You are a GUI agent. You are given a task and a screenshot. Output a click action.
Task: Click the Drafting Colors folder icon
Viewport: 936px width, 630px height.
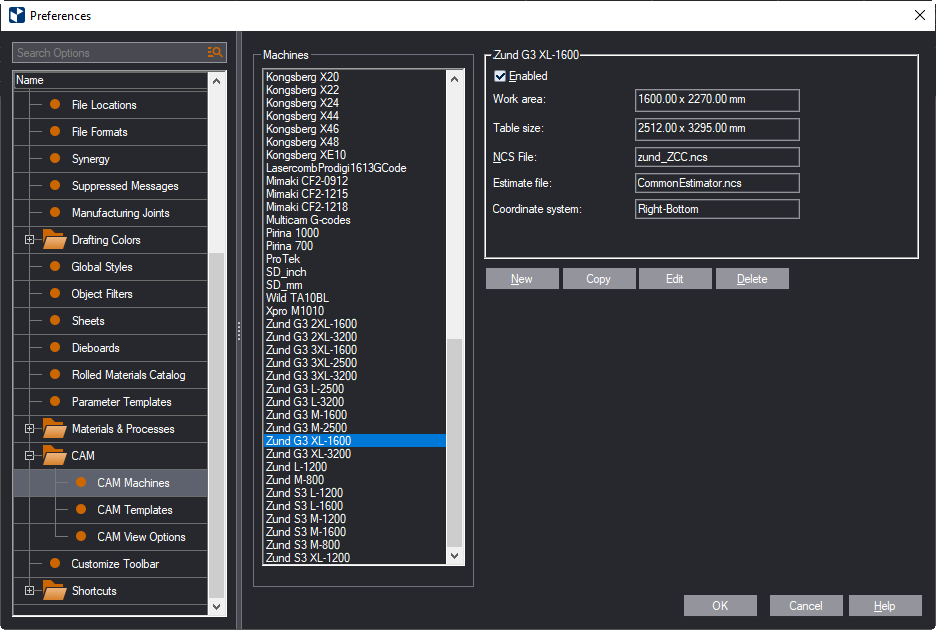[x=54, y=239]
